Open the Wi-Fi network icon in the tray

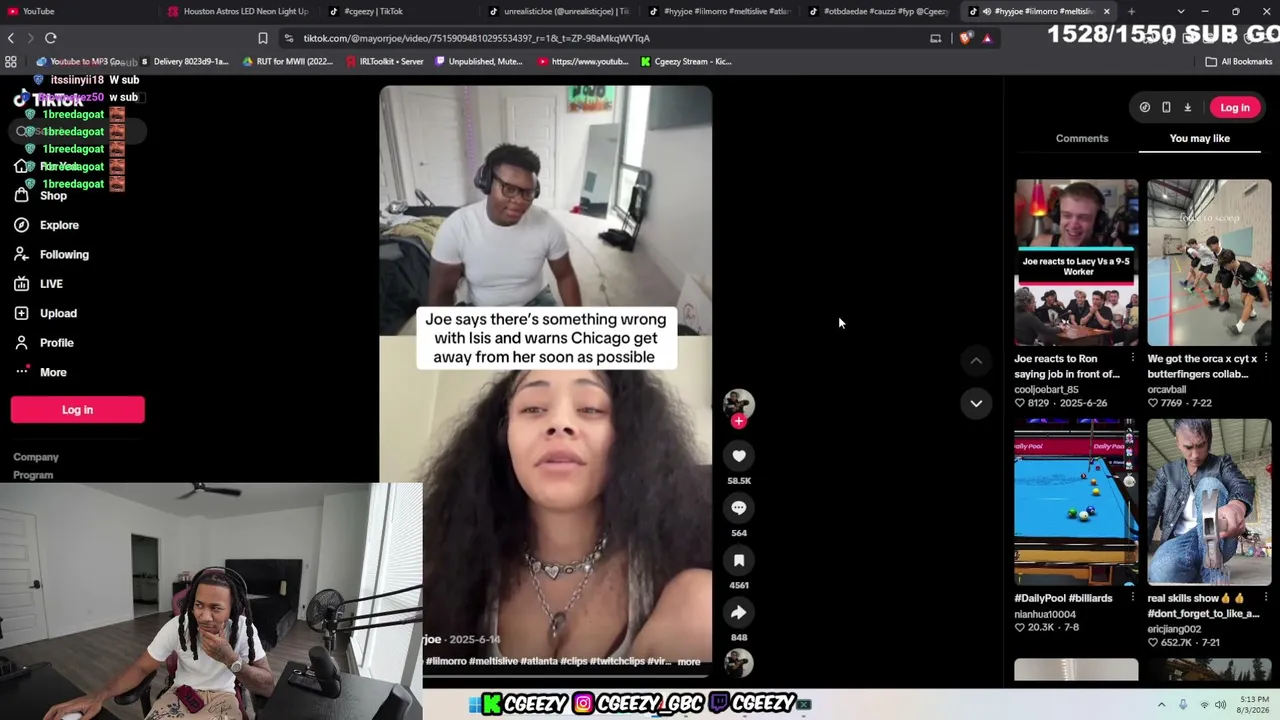click(1204, 705)
